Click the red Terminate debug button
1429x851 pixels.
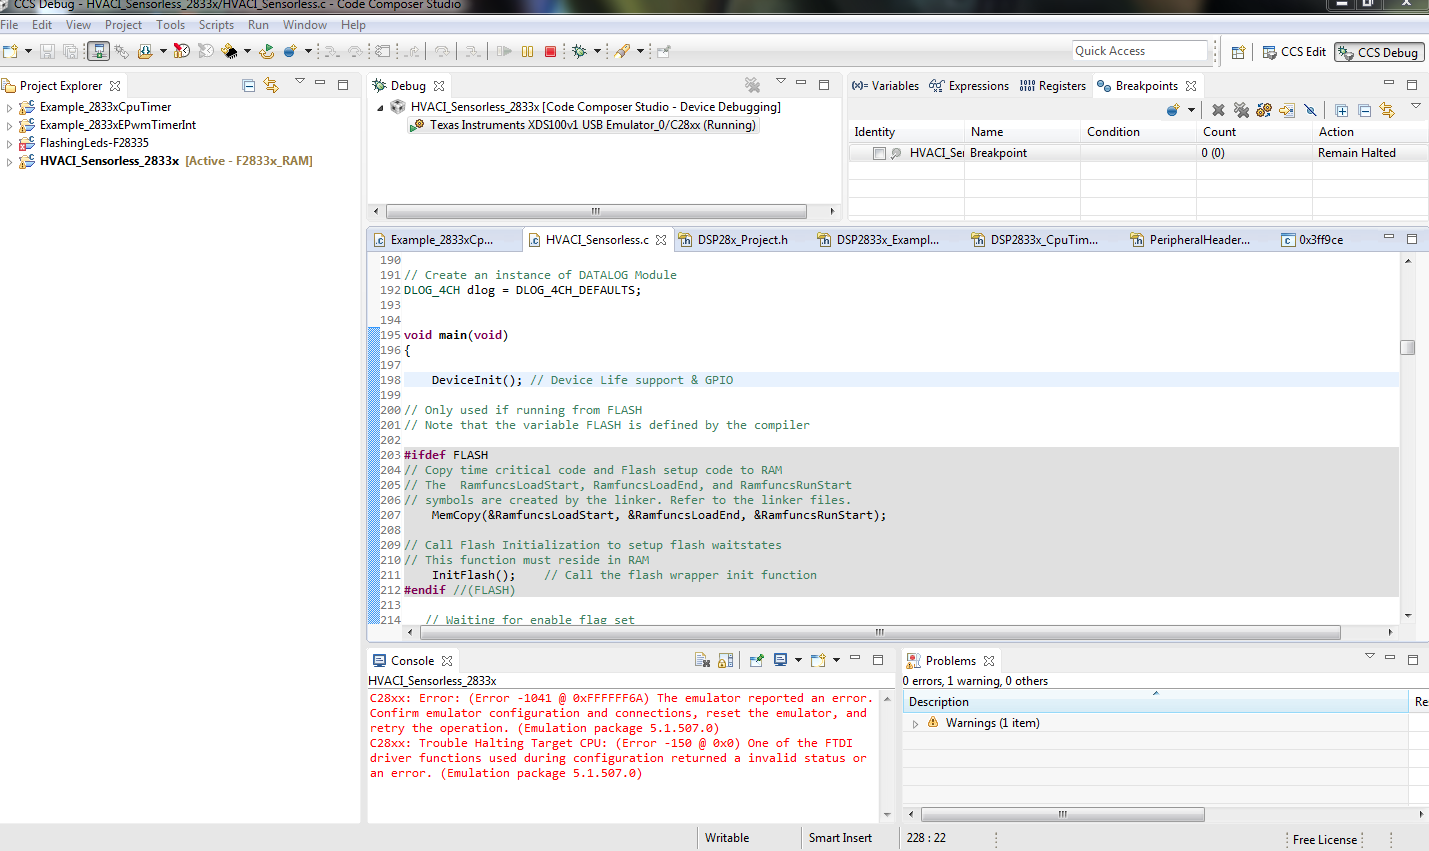coord(550,51)
